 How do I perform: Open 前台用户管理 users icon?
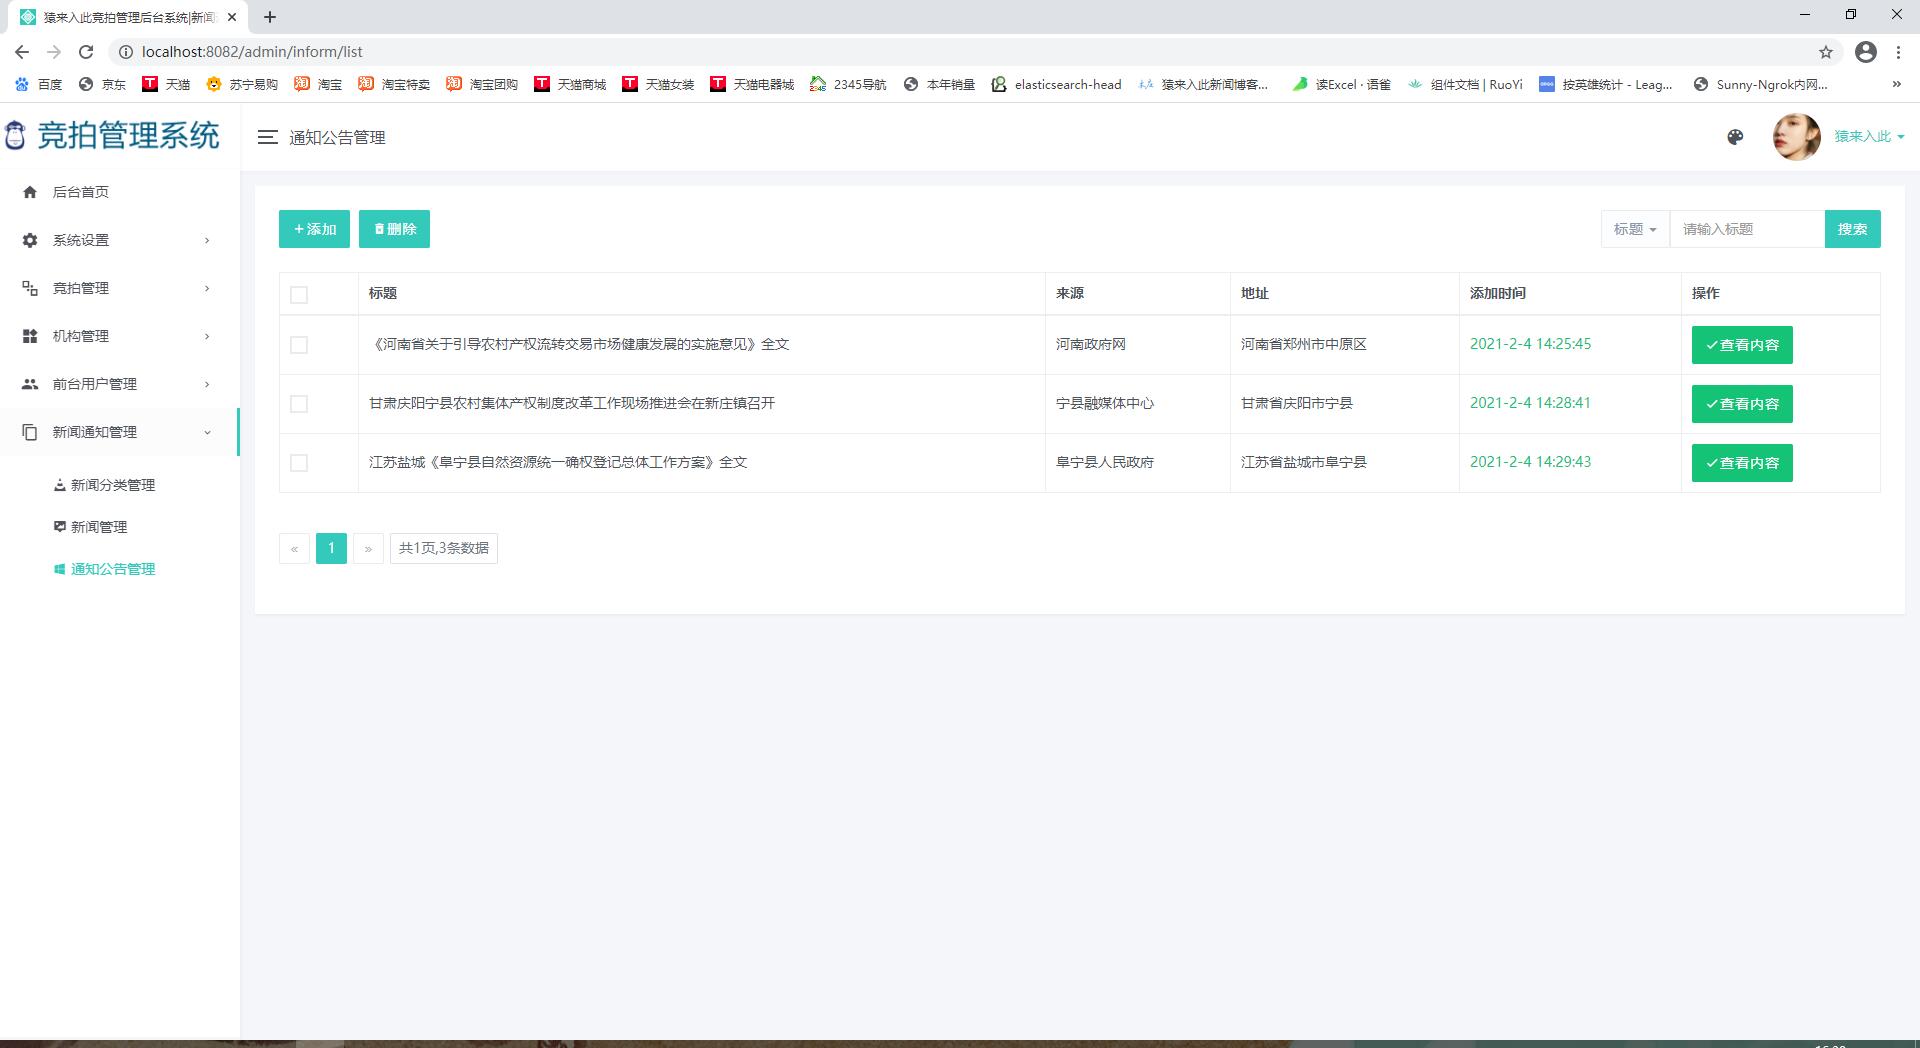click(29, 384)
